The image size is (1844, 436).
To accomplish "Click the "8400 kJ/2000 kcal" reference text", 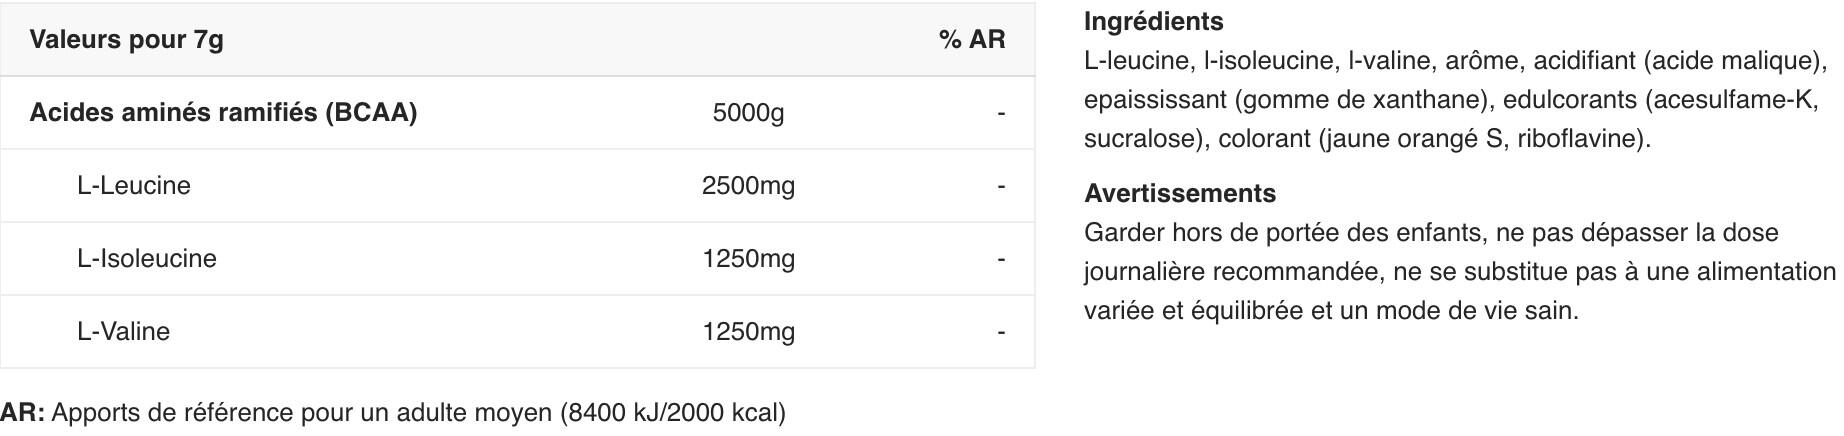I will tap(673, 413).
